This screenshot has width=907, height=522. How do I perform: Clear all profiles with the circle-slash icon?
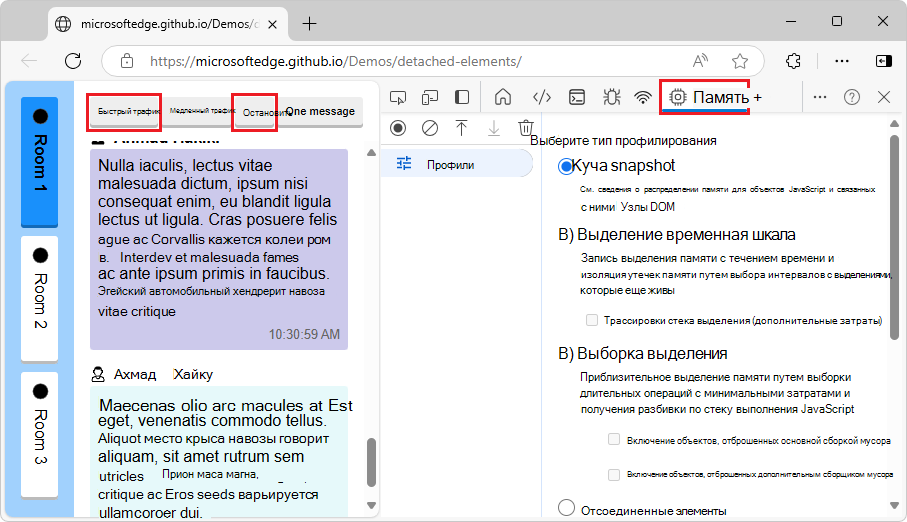coord(430,128)
